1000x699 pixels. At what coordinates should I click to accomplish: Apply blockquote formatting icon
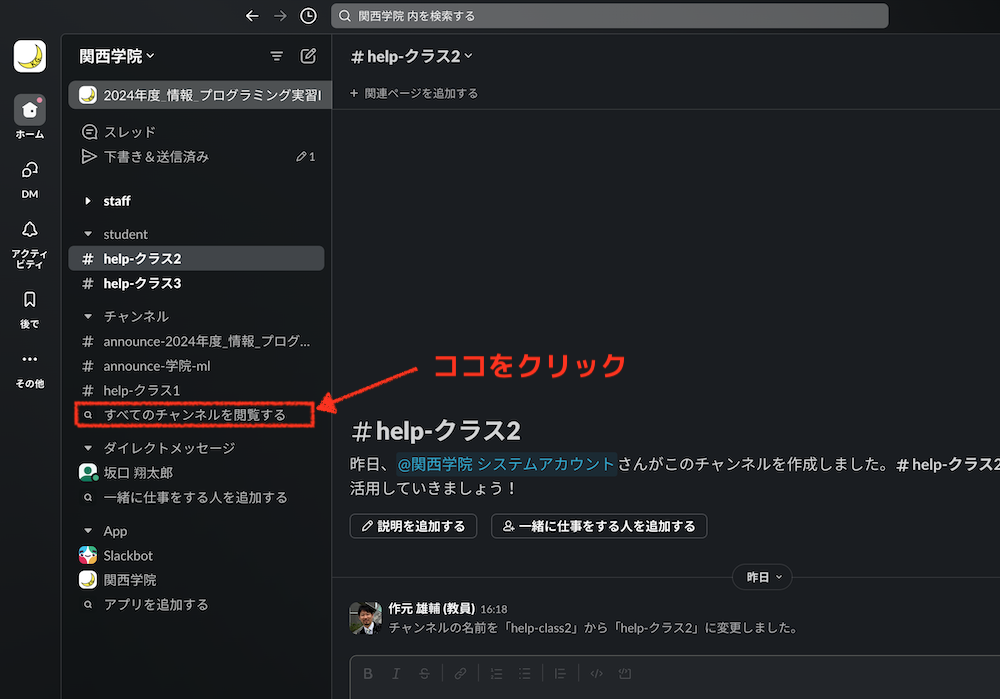point(561,673)
